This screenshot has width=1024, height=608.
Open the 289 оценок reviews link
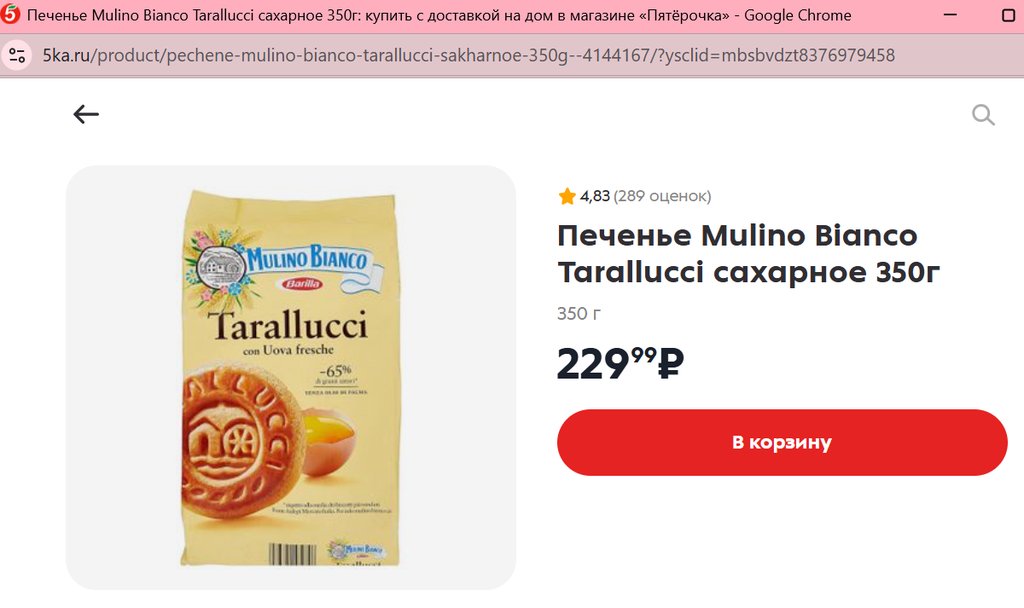point(662,196)
